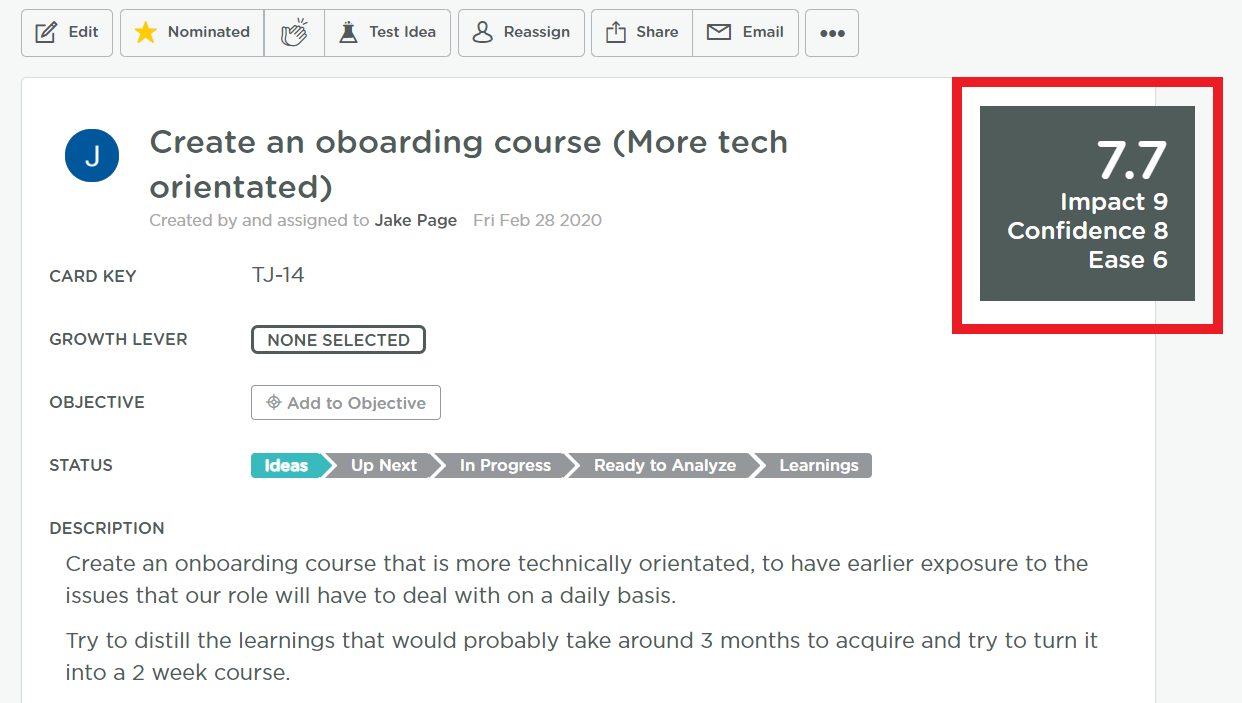Click the 7.7 ICE score number
1242x703 pixels.
pyautogui.click(x=1131, y=160)
